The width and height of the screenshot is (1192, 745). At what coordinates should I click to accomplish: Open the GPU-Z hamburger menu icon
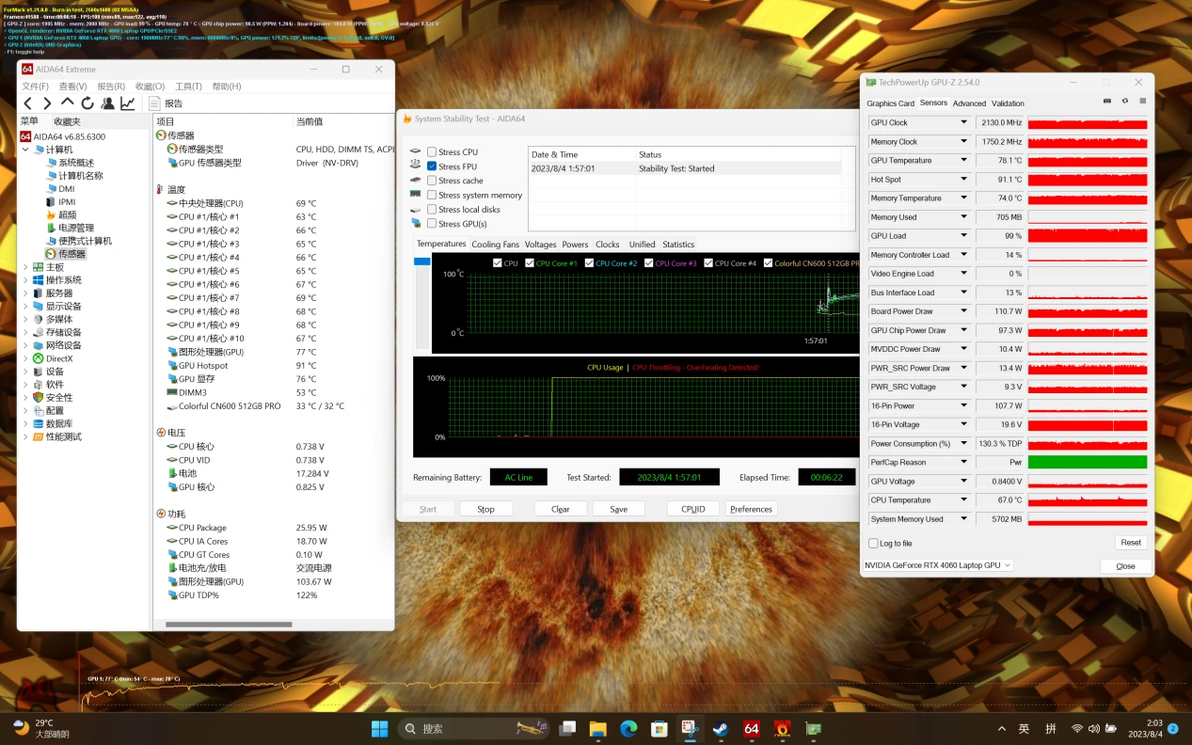[x=1143, y=102]
